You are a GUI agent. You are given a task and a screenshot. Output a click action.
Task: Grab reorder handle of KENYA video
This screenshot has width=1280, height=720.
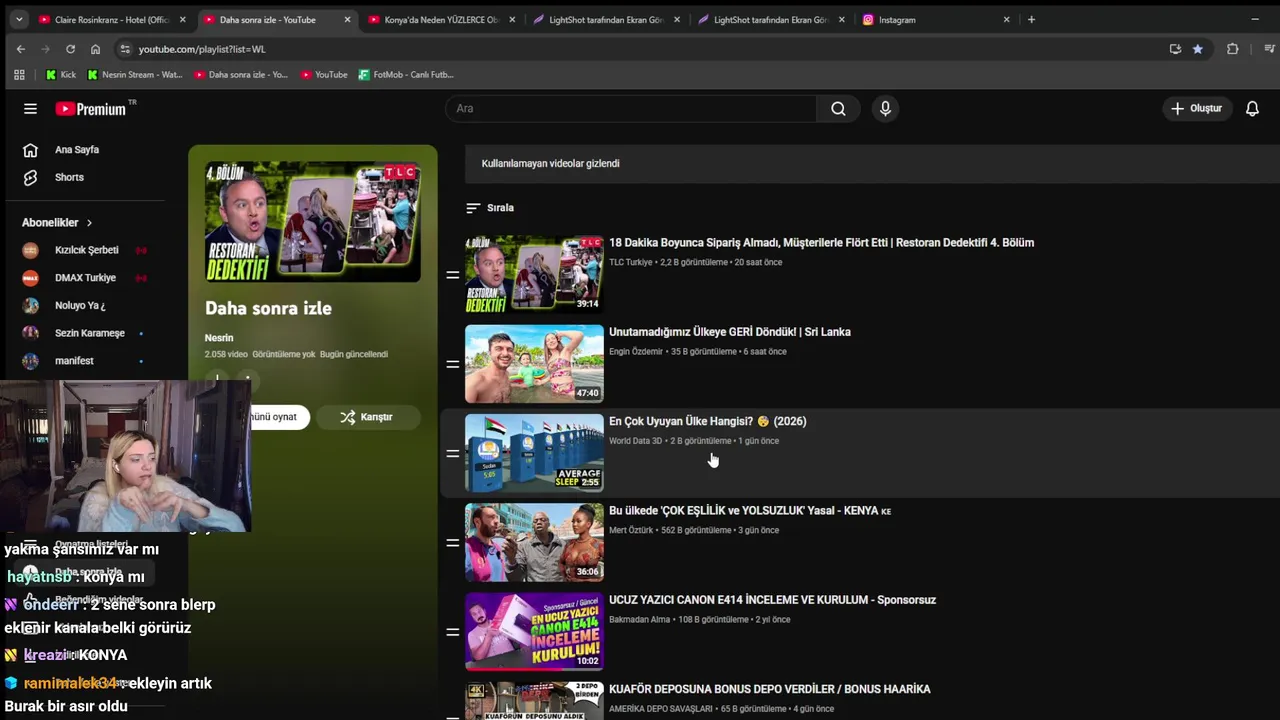(453, 543)
